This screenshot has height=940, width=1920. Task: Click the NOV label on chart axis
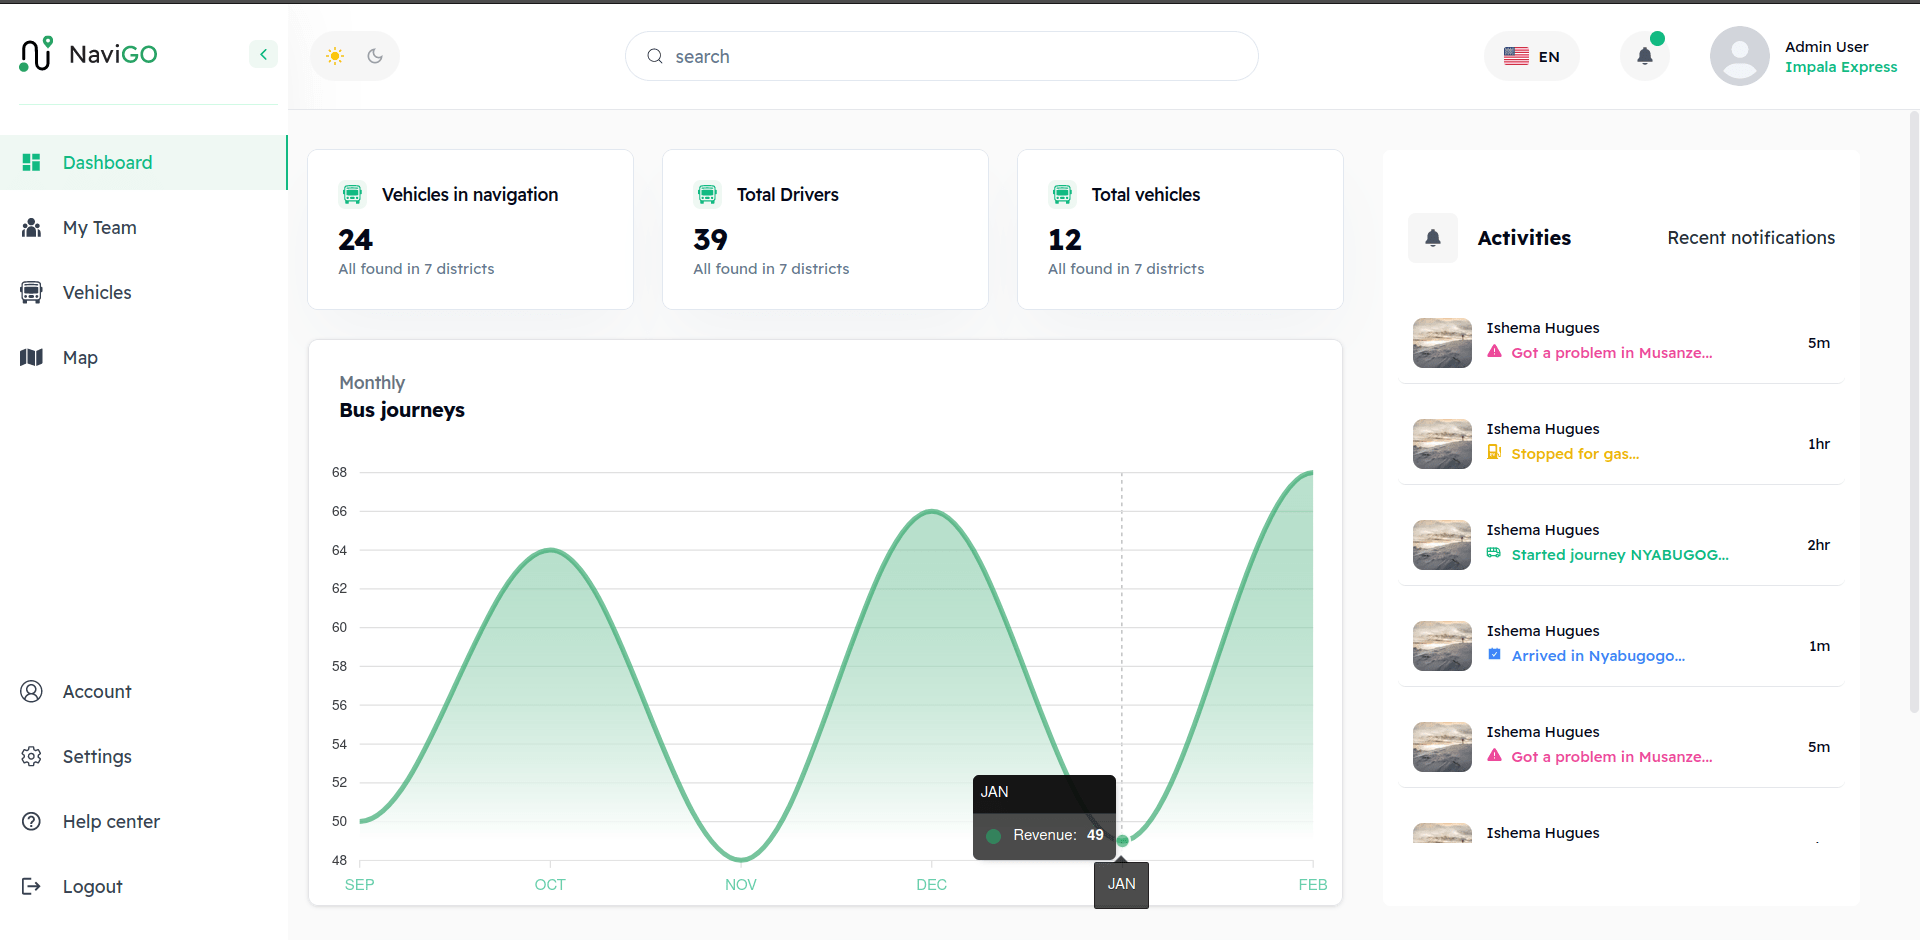click(741, 885)
